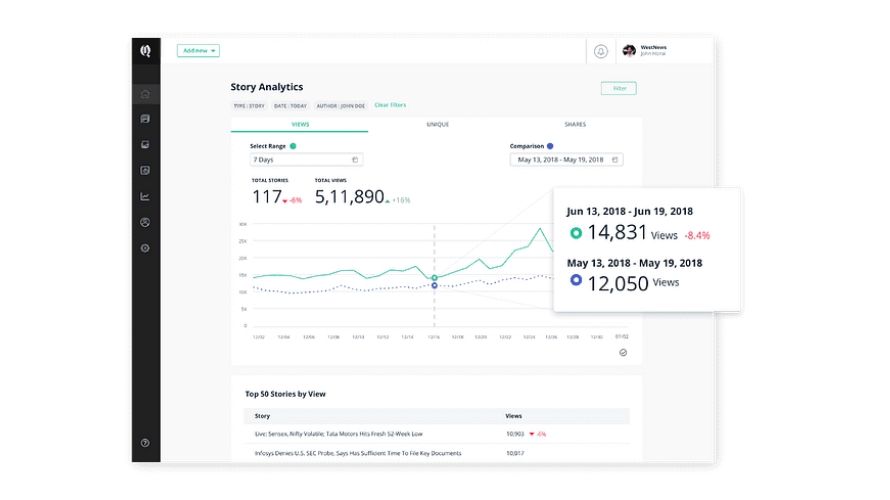890x500 pixels.
Task: Expand the Add new dropdown
Action: pyautogui.click(x=198, y=51)
